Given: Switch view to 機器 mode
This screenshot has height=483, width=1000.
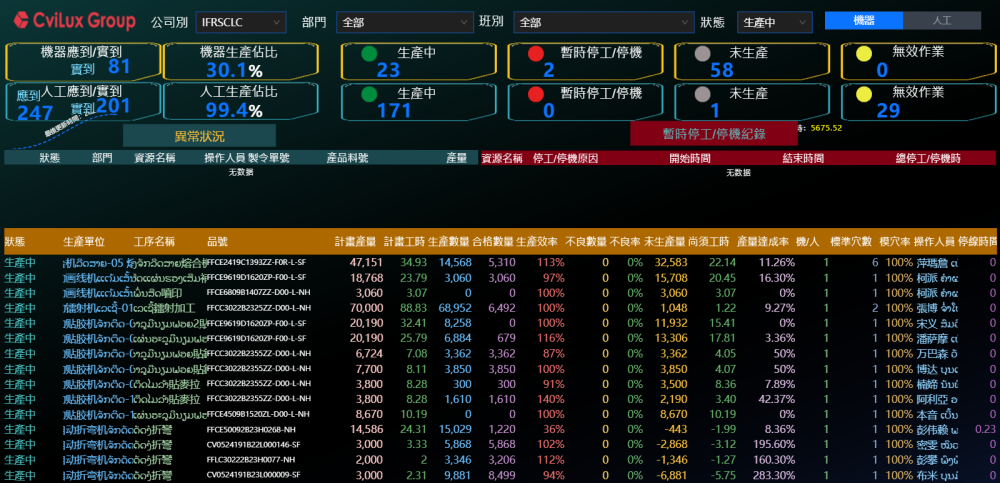Looking at the screenshot, I should pyautogui.click(x=863, y=21).
